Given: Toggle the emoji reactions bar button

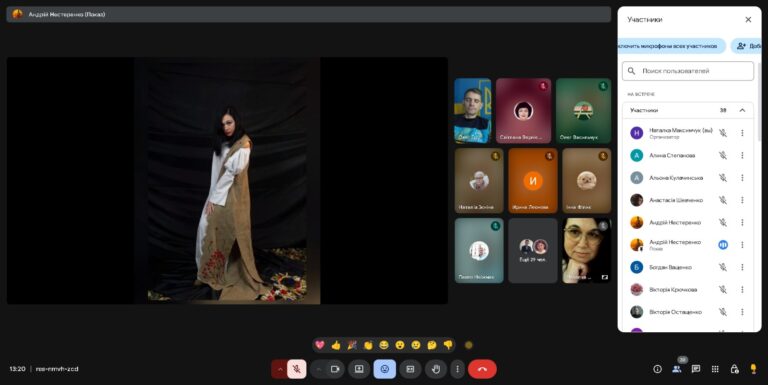Looking at the screenshot, I should [x=384, y=369].
